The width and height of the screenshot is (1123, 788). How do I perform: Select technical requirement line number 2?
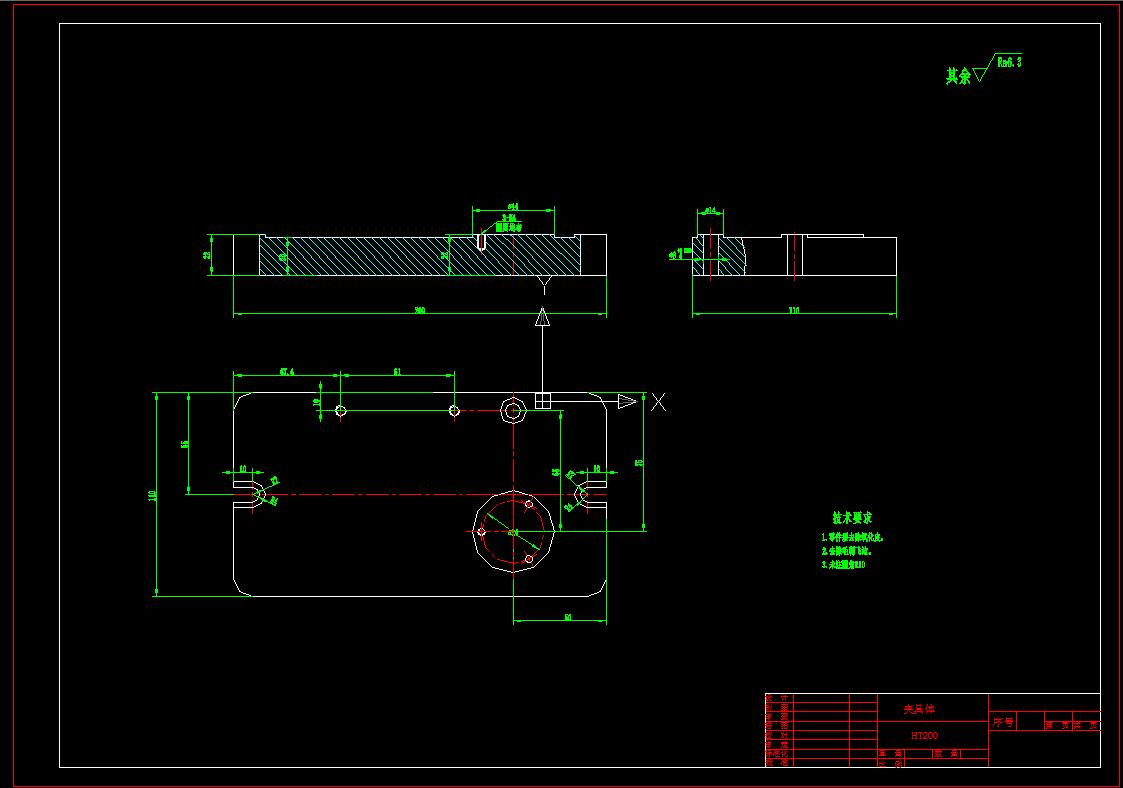pos(846,551)
